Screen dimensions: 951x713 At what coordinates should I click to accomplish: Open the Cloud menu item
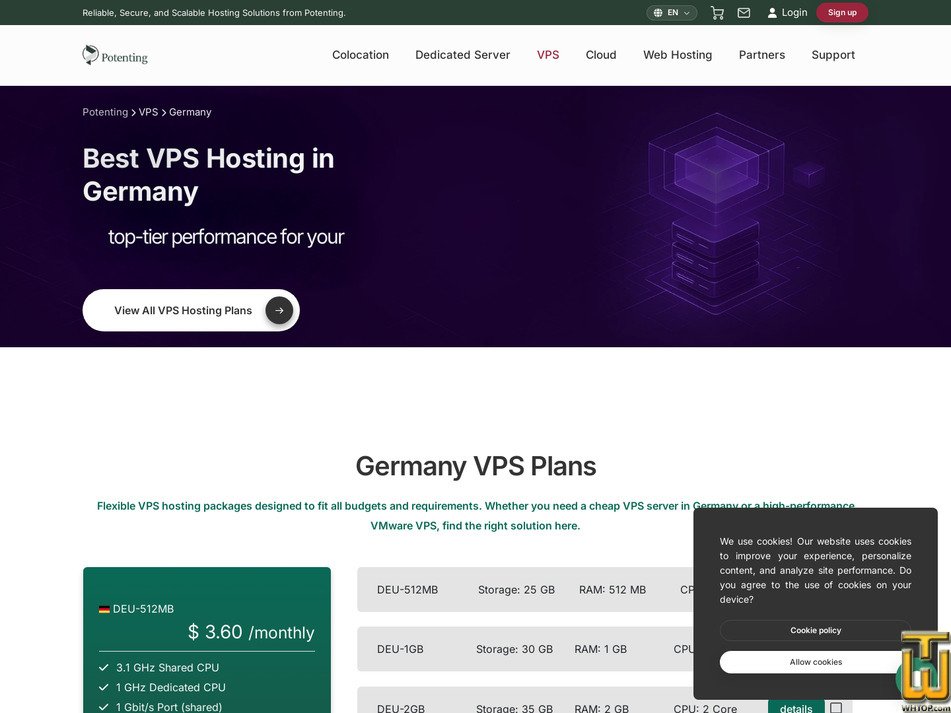[x=601, y=55]
